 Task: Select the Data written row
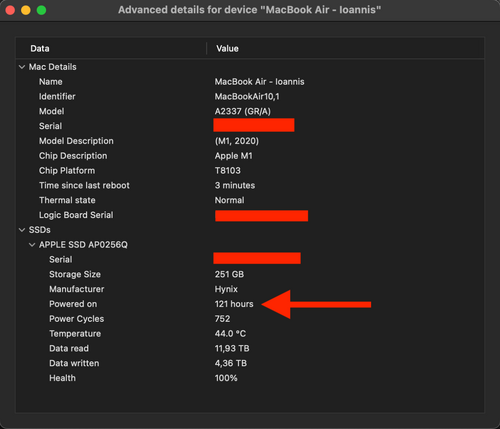tap(250, 363)
